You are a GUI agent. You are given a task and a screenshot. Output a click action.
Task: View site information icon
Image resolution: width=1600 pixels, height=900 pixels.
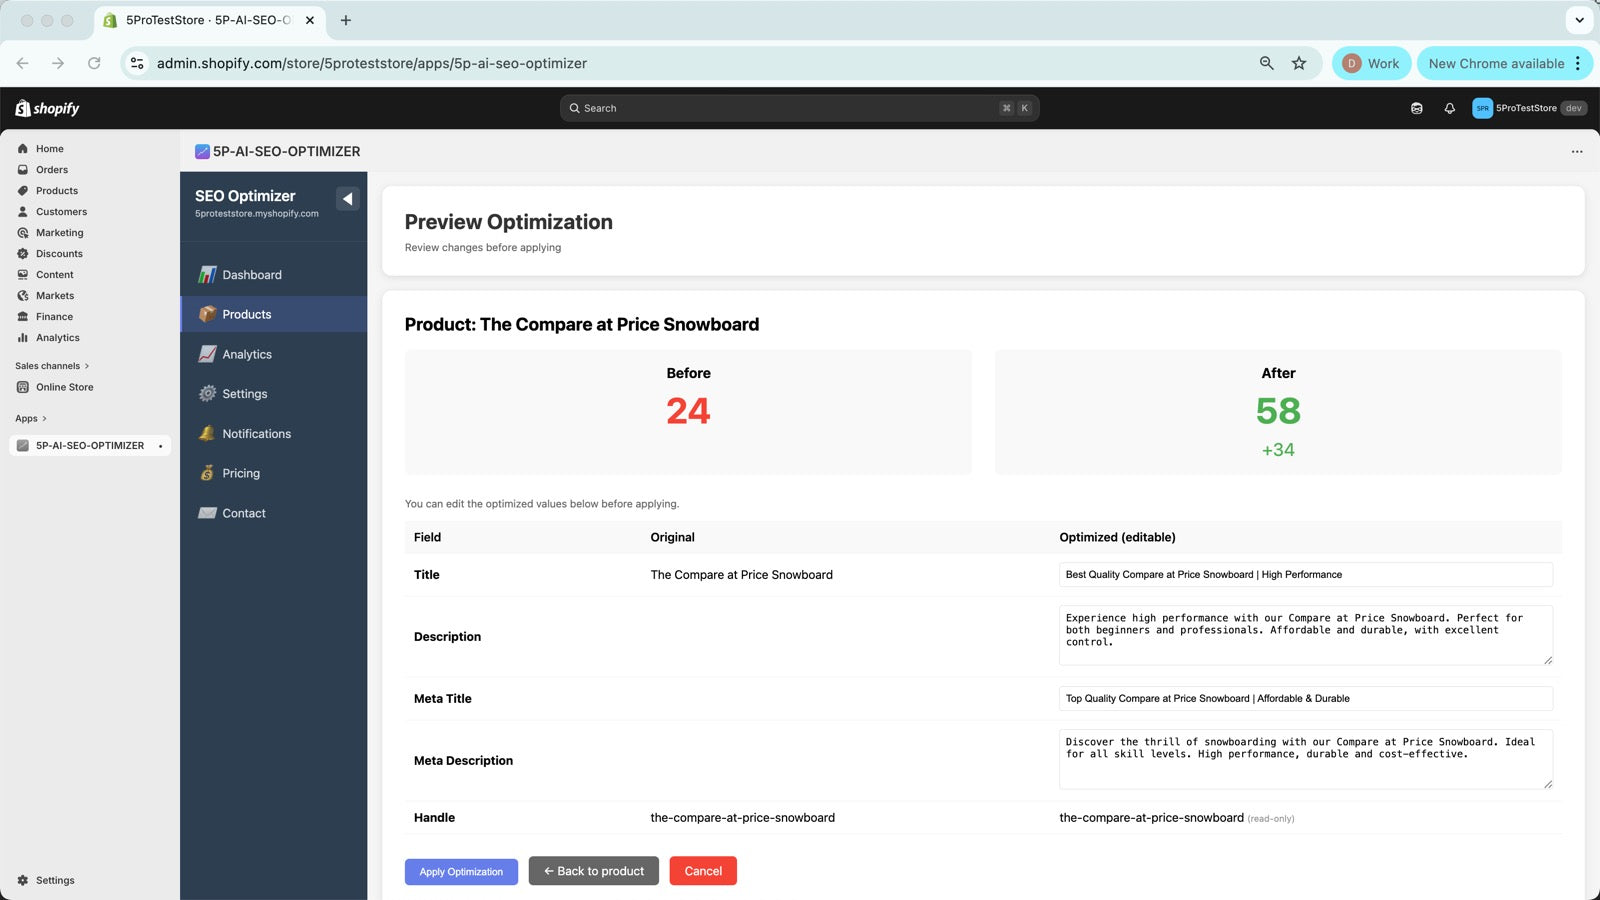point(137,63)
